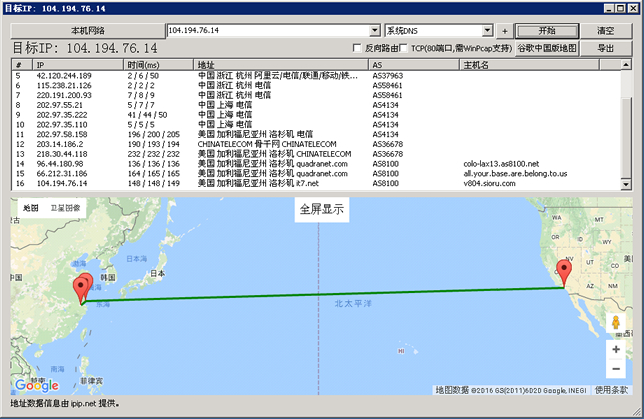644x419 pixels.
Task: Click the 清空 button
Action: point(606,31)
